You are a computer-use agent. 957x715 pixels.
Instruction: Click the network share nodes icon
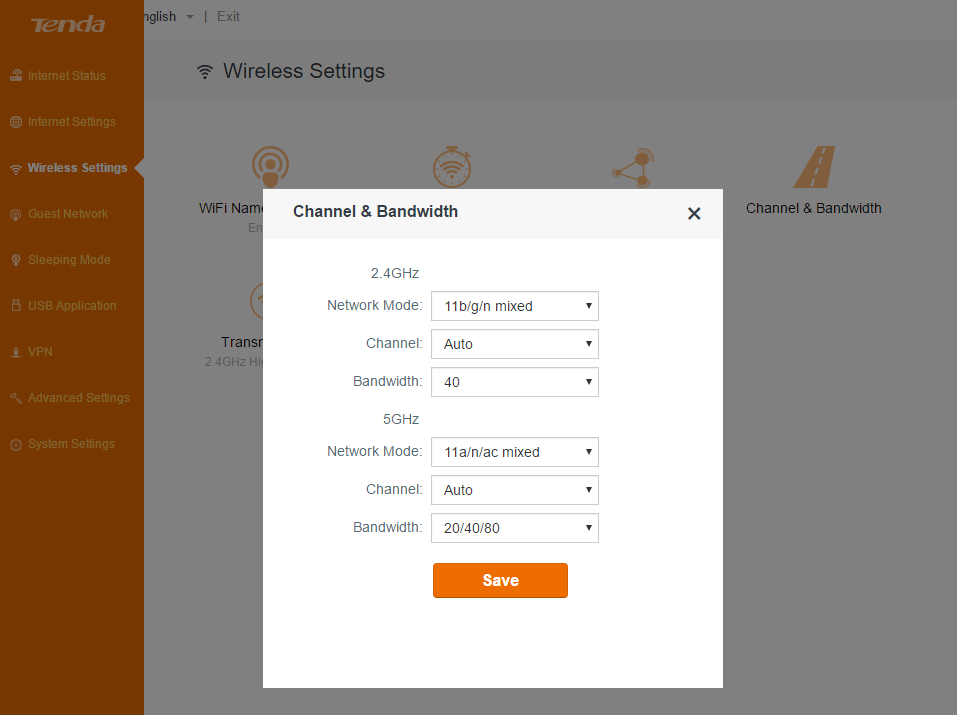pos(633,167)
